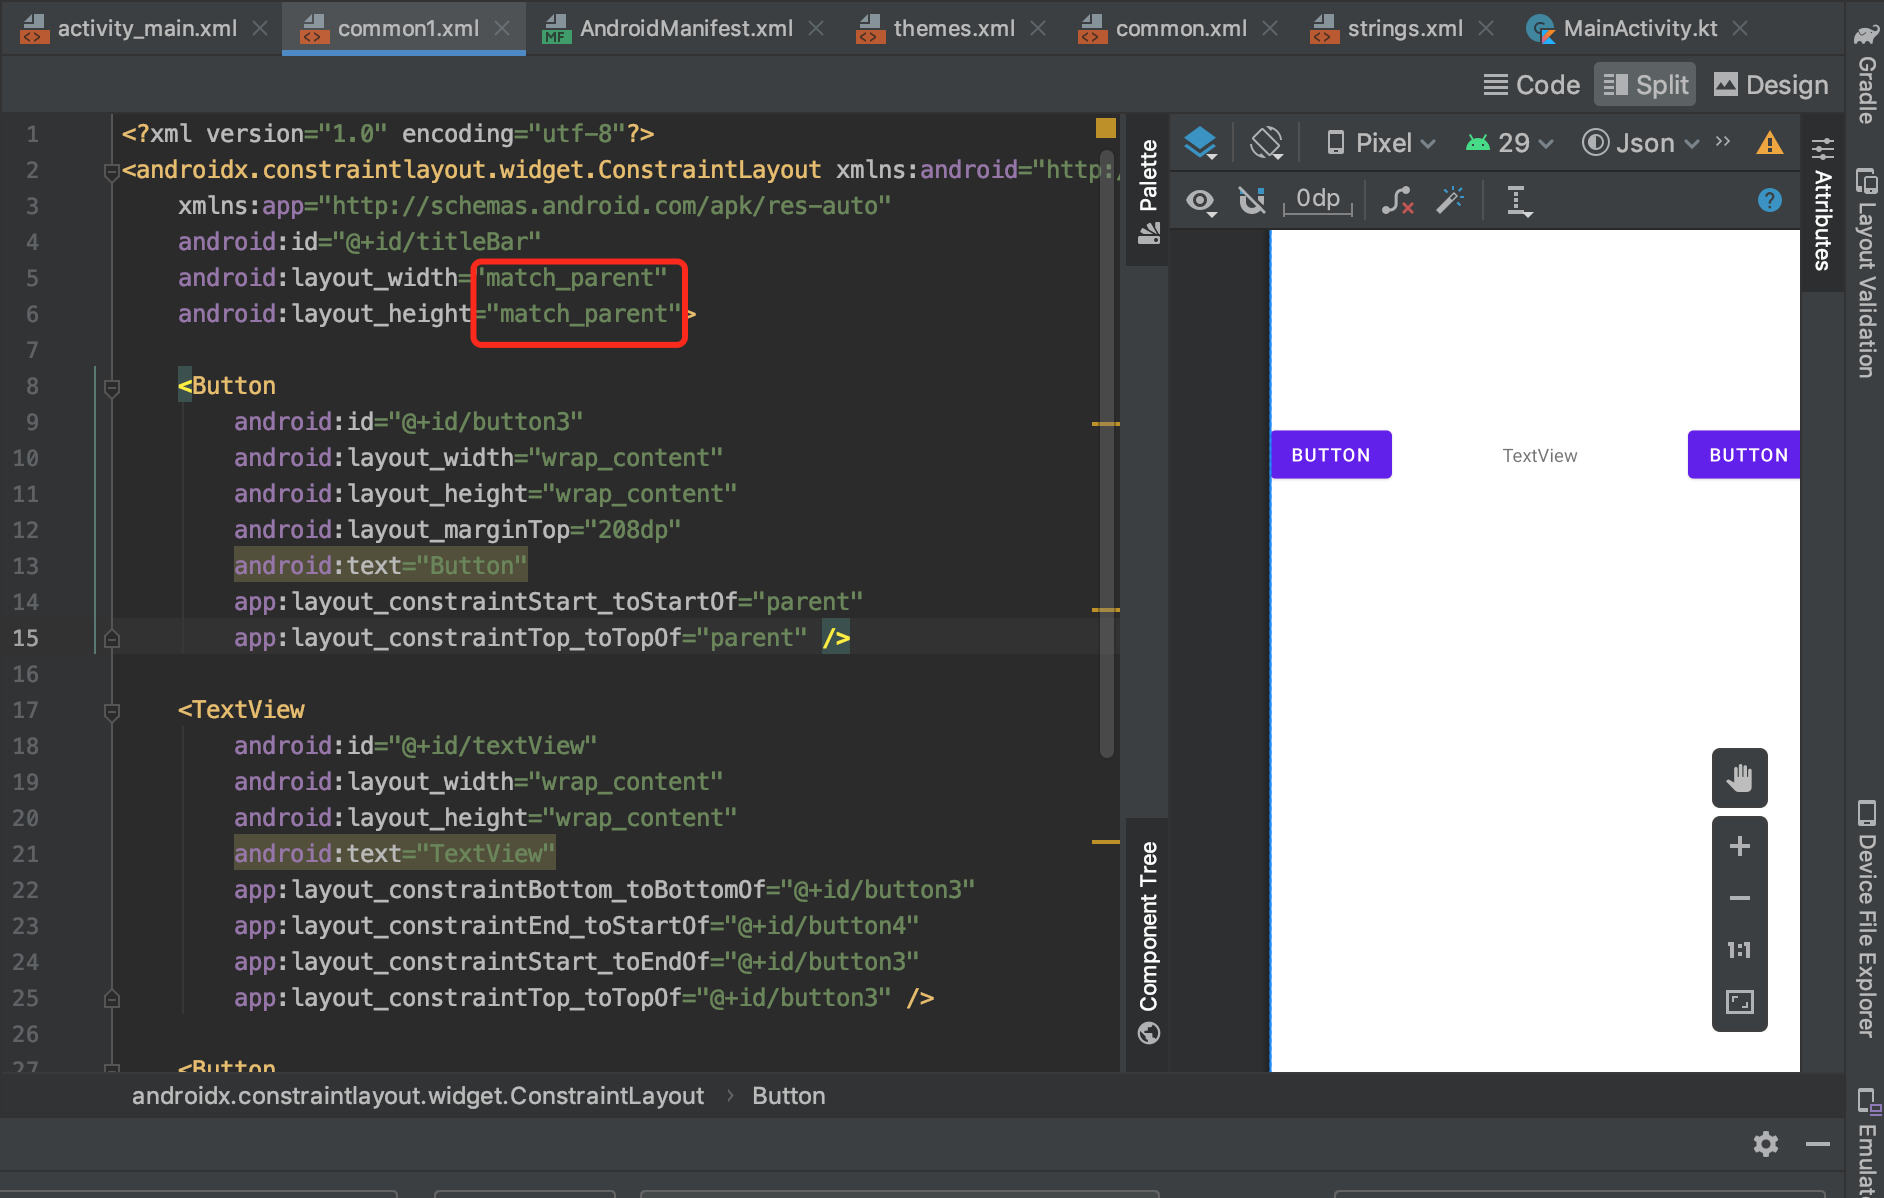Open the settings gear icon
The width and height of the screenshot is (1884, 1198).
click(x=1766, y=1144)
